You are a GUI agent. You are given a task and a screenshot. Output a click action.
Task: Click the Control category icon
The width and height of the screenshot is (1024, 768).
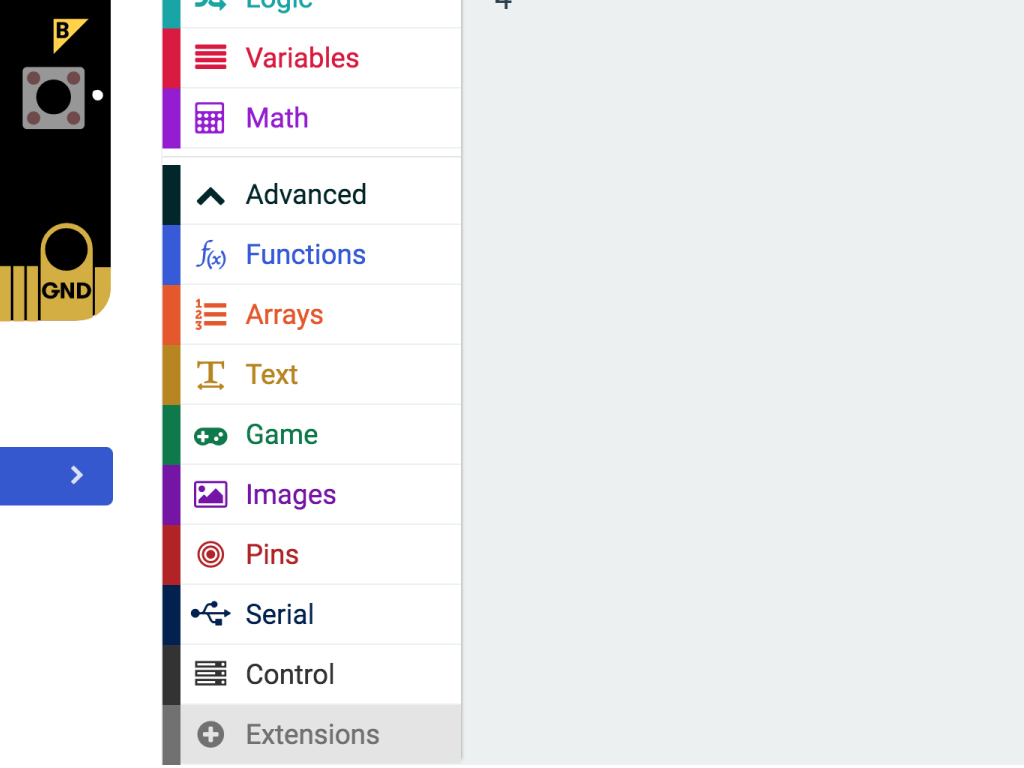(210, 674)
